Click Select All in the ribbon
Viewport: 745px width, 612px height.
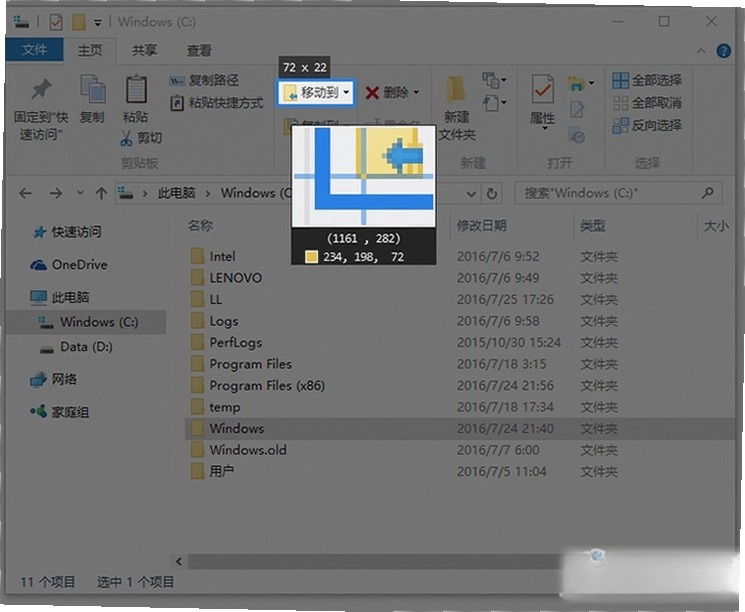647,80
